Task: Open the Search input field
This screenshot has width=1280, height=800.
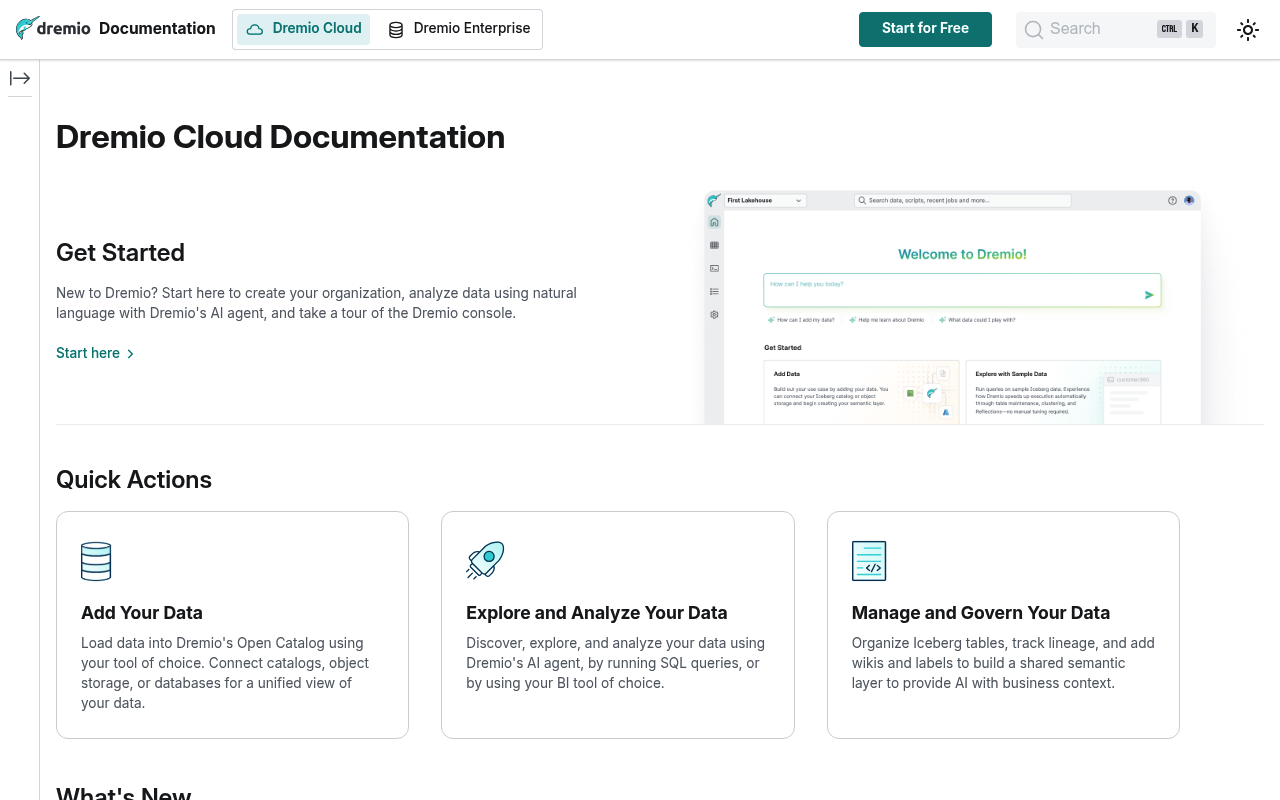Action: coord(1116,30)
